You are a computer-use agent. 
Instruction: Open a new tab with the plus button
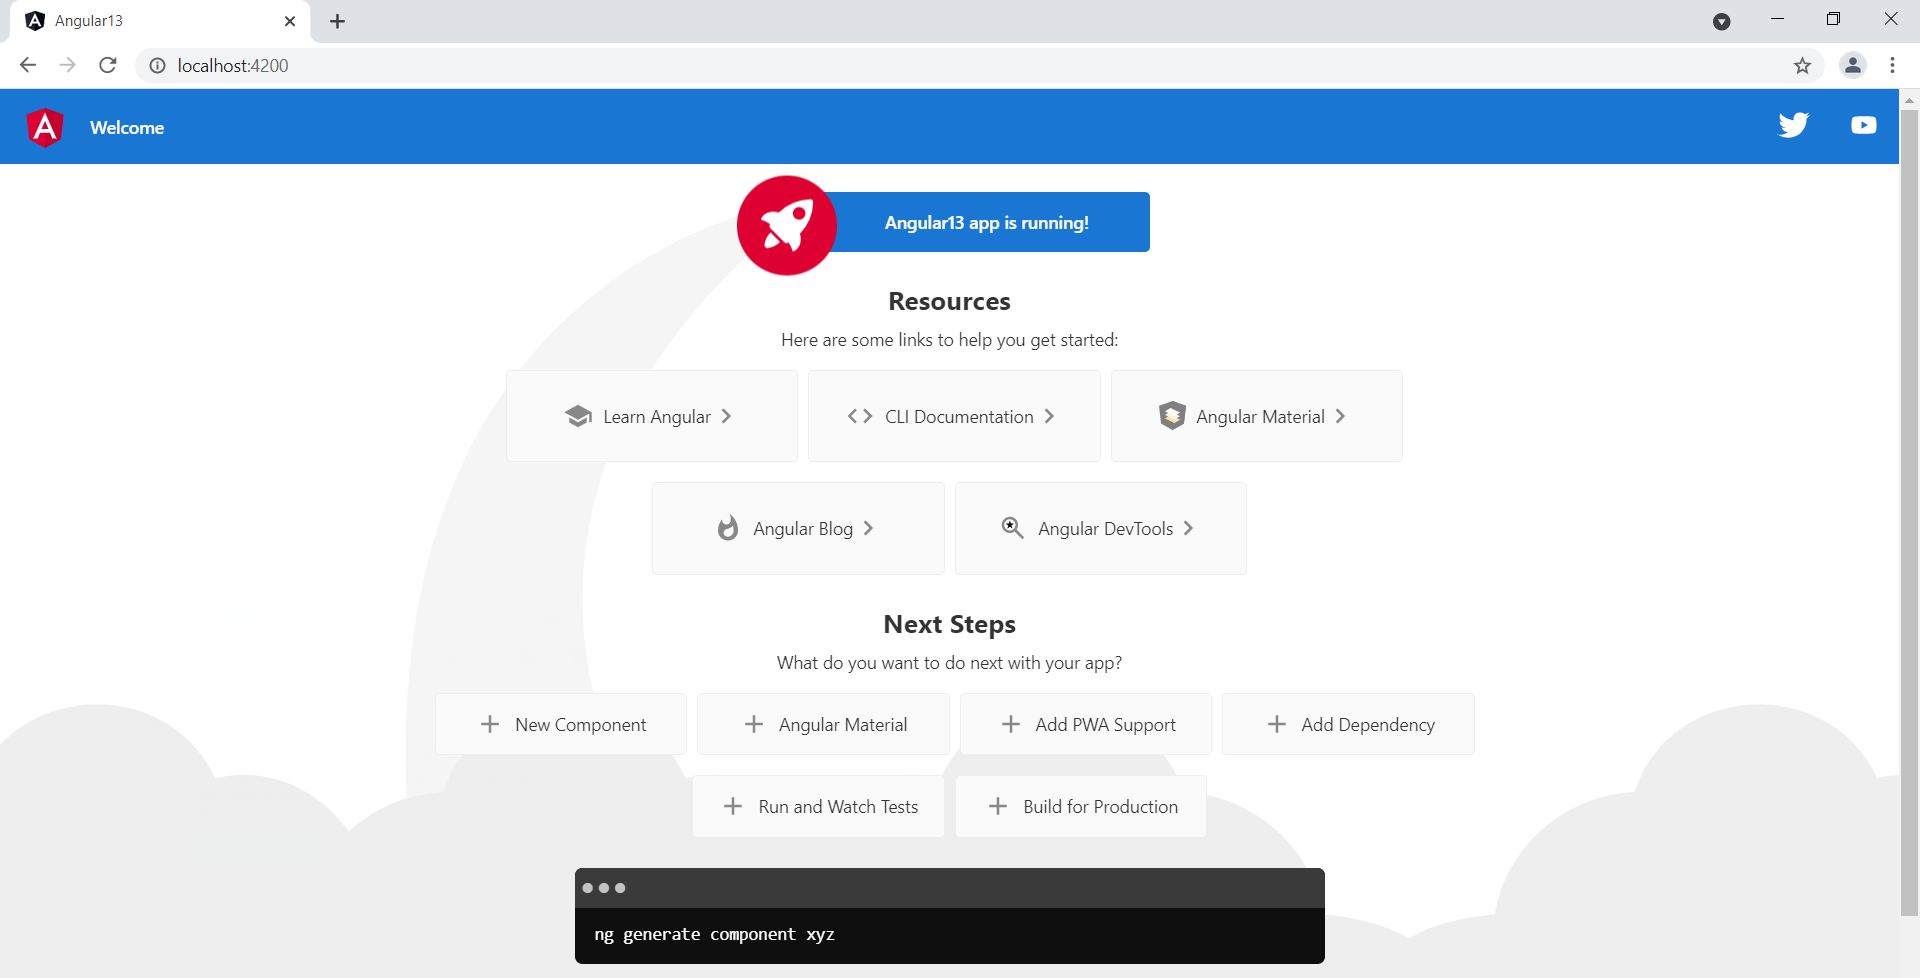337,21
